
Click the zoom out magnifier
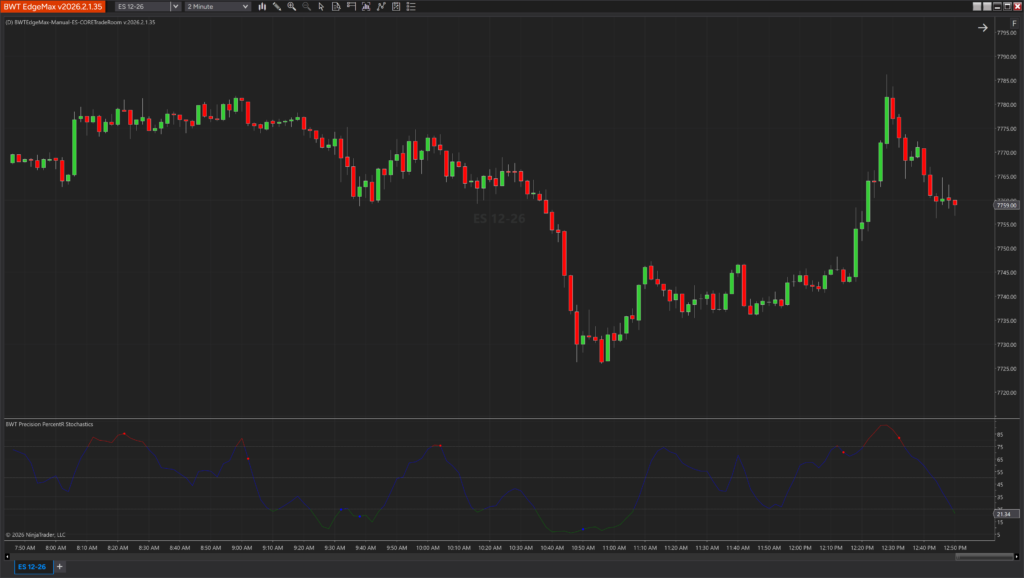click(x=306, y=7)
